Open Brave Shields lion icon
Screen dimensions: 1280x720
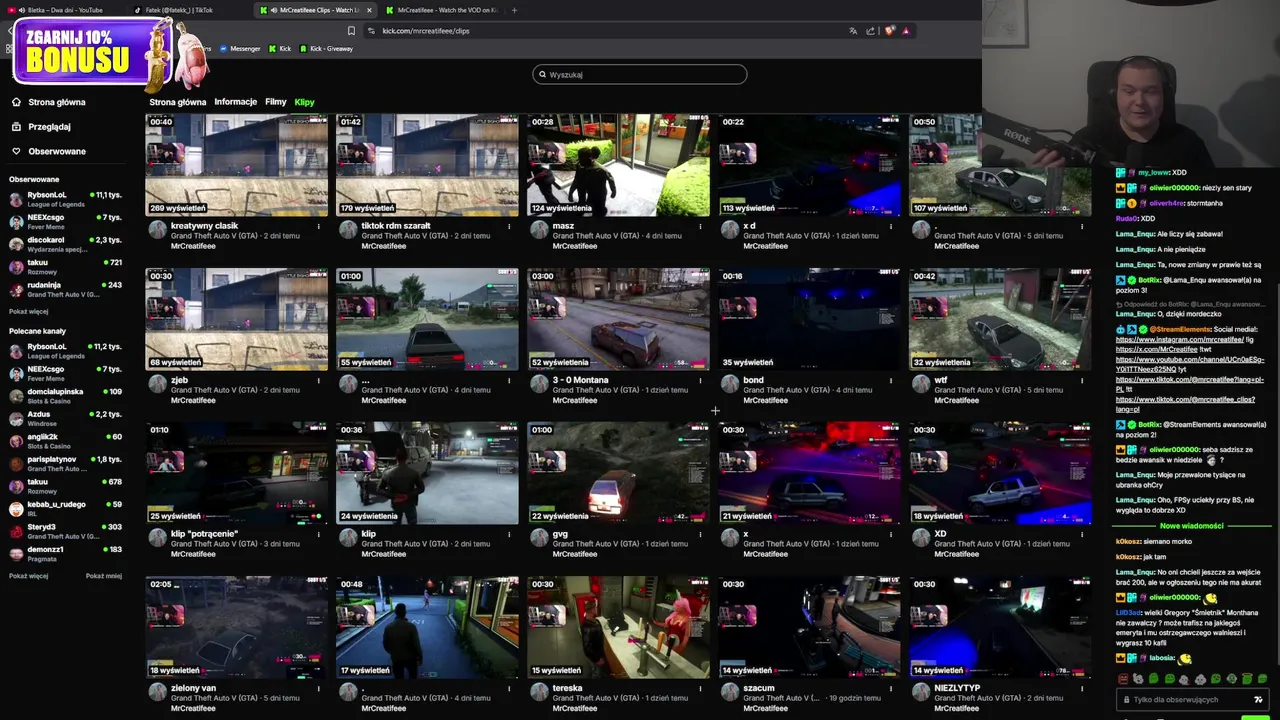tap(889, 31)
